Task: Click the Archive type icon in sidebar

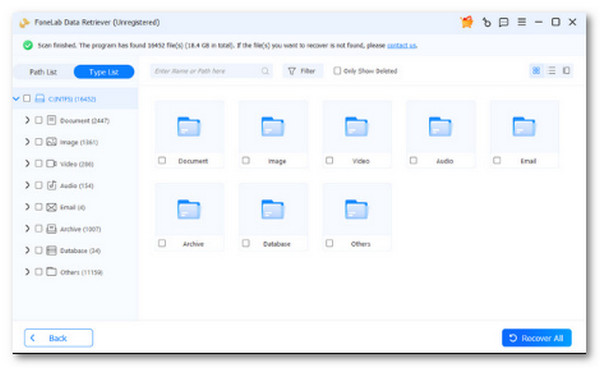Action: point(51,229)
